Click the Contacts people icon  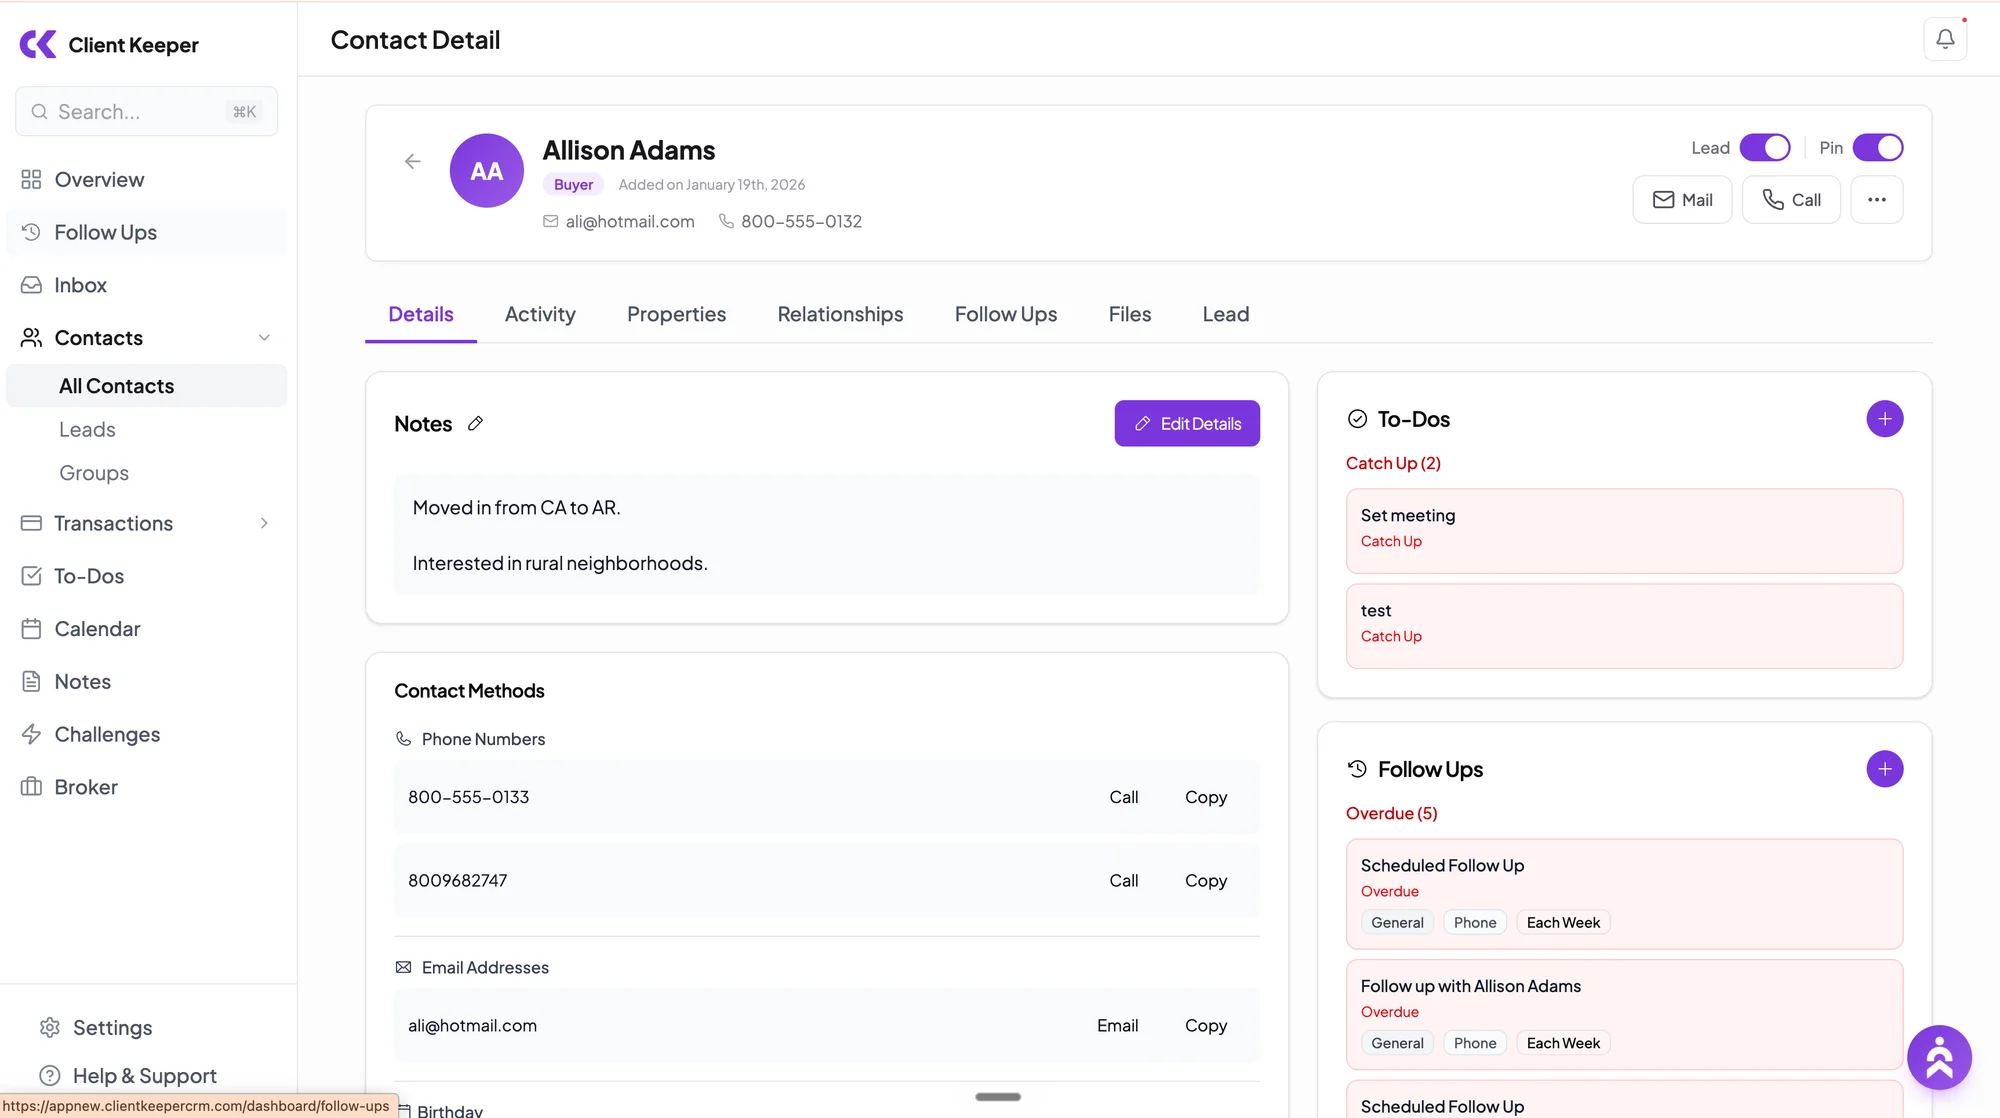point(31,338)
